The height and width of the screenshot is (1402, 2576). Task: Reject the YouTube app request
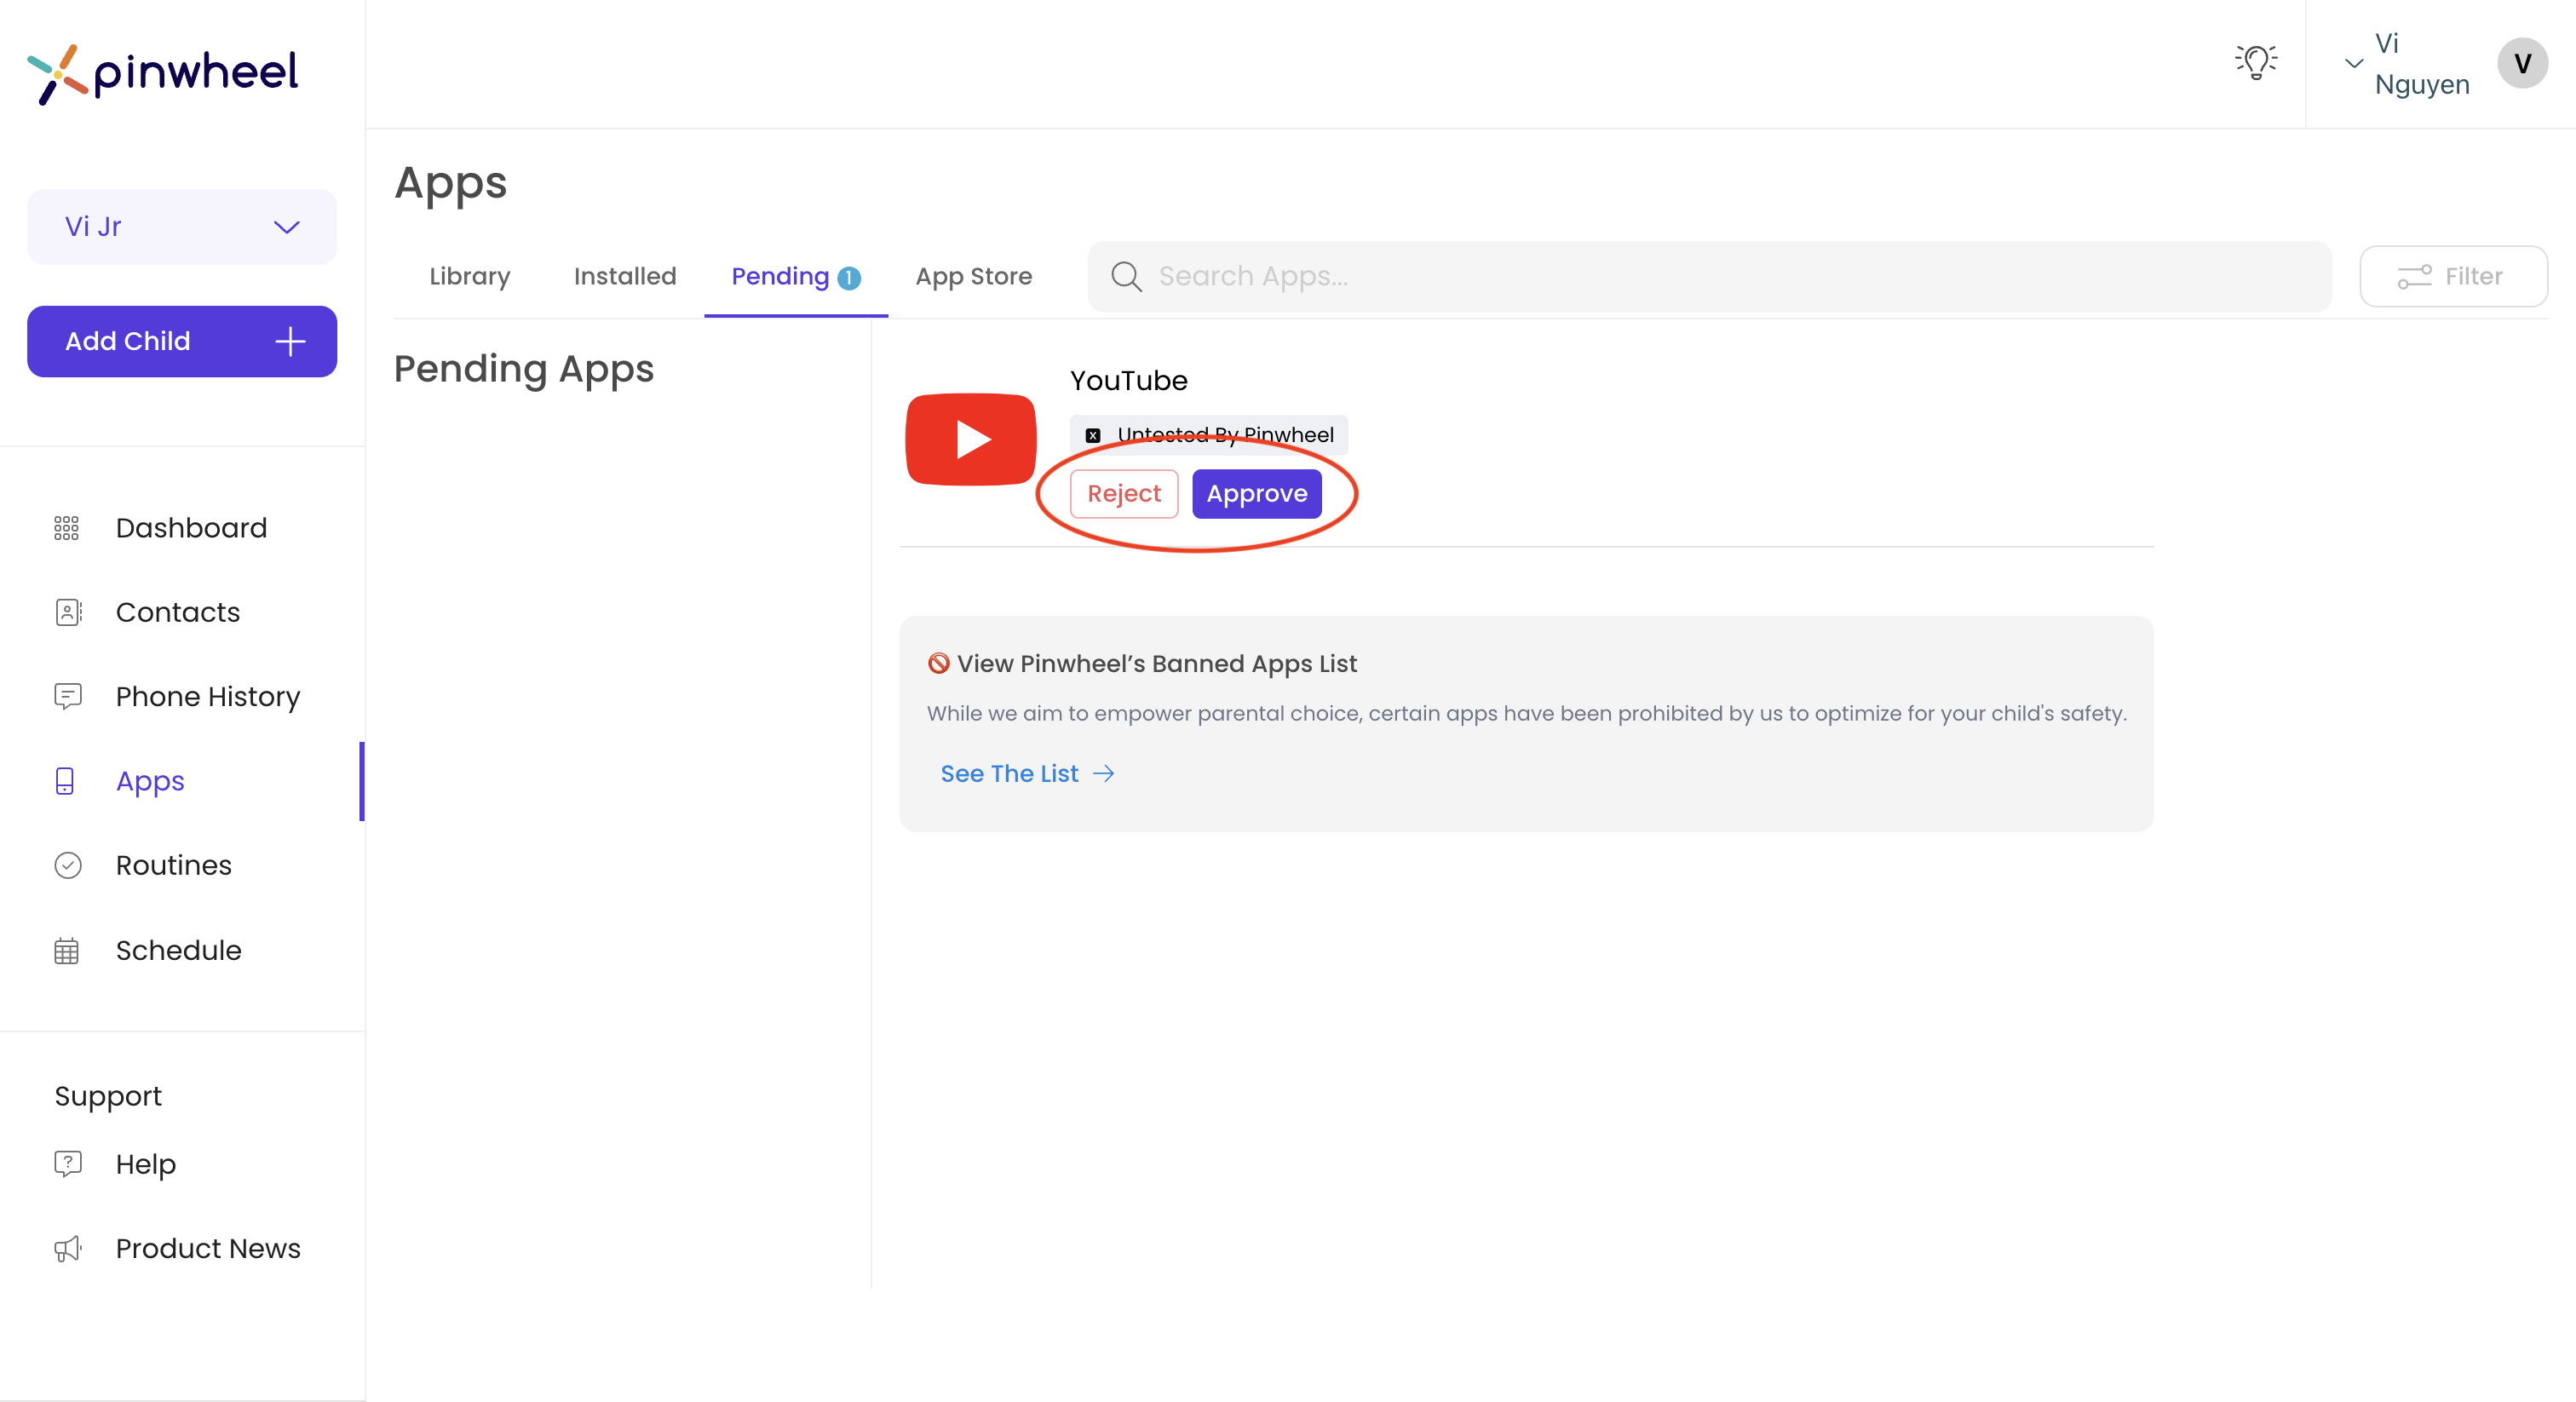coord(1123,493)
